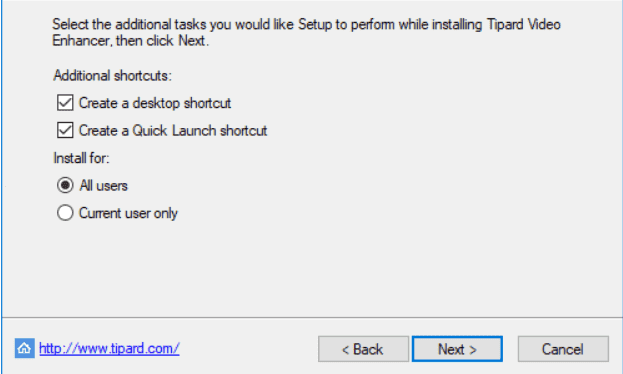Screen dimensions: 623x374
Task: Uncheck the desktop shortcut checkbox
Action: point(65,103)
